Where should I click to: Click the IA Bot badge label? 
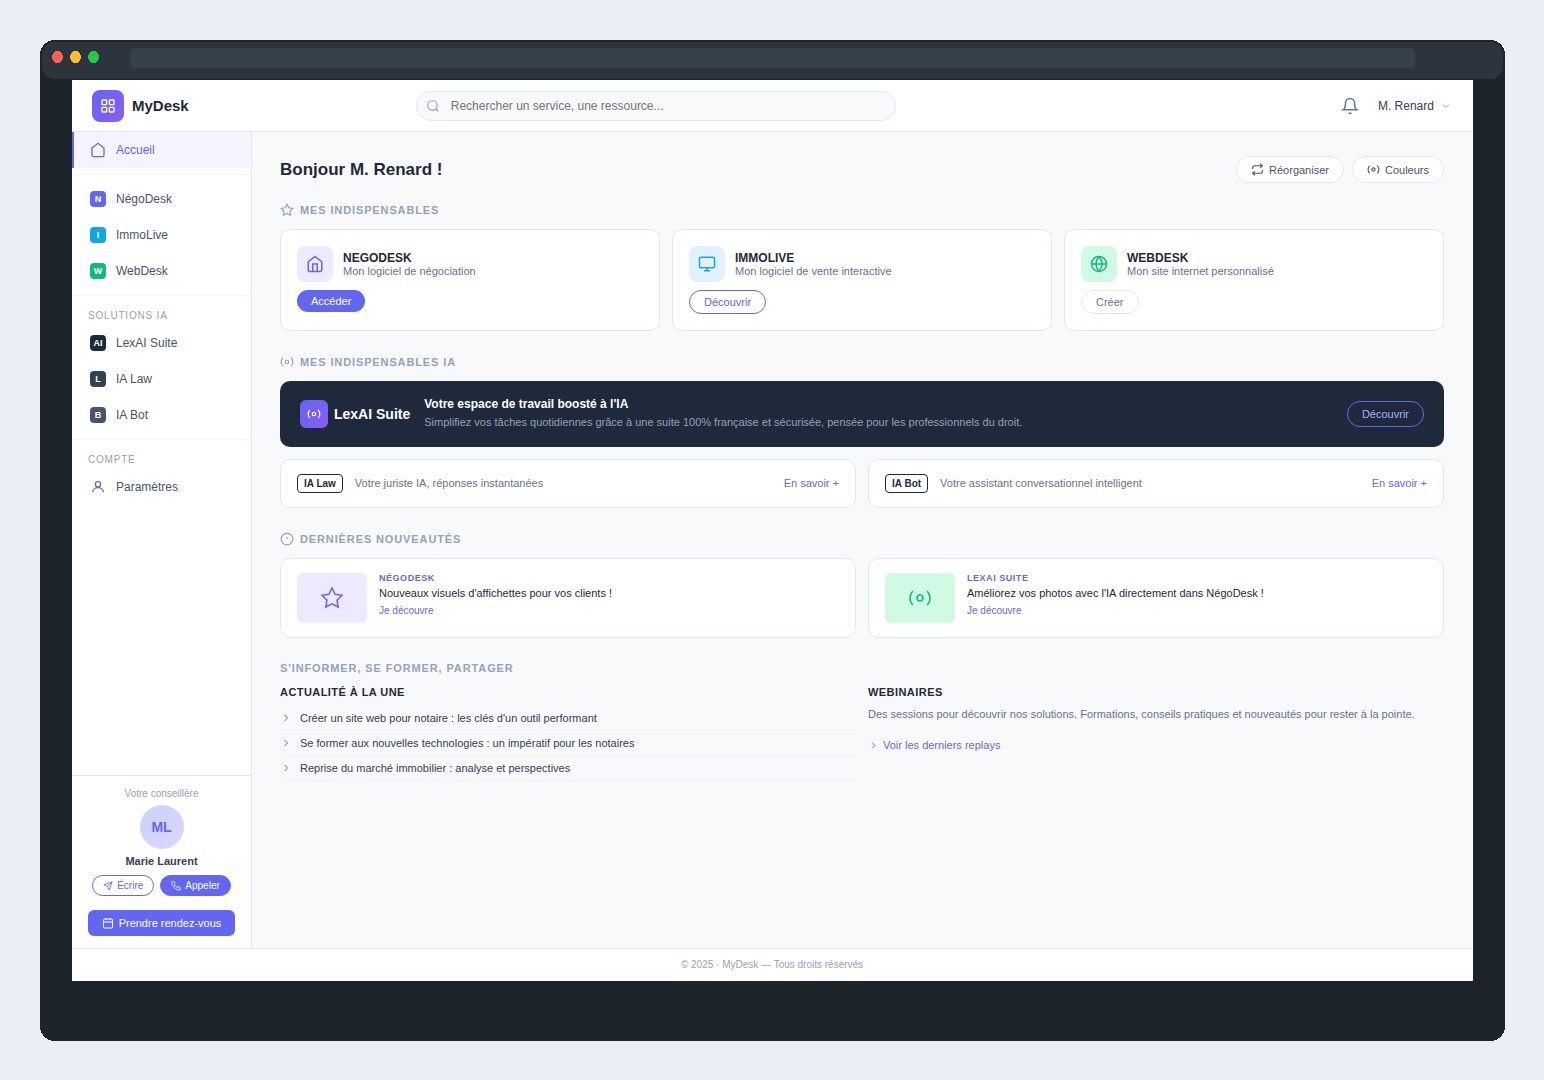click(x=906, y=483)
